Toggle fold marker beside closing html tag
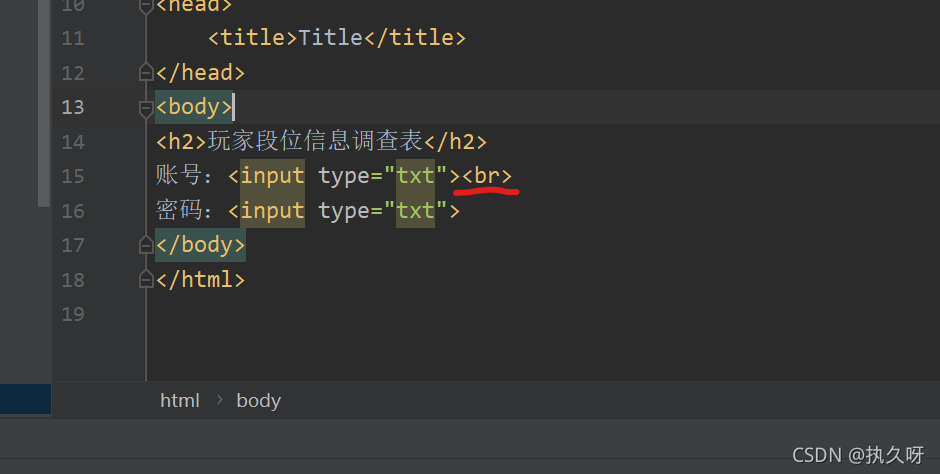The image size is (940, 474). (146, 279)
